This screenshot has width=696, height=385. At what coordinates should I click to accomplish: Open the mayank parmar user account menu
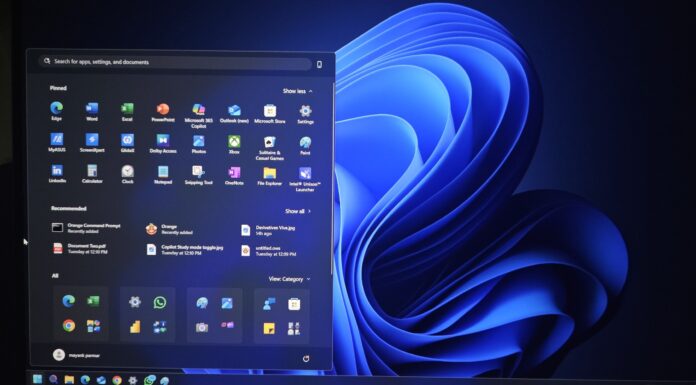coord(76,355)
